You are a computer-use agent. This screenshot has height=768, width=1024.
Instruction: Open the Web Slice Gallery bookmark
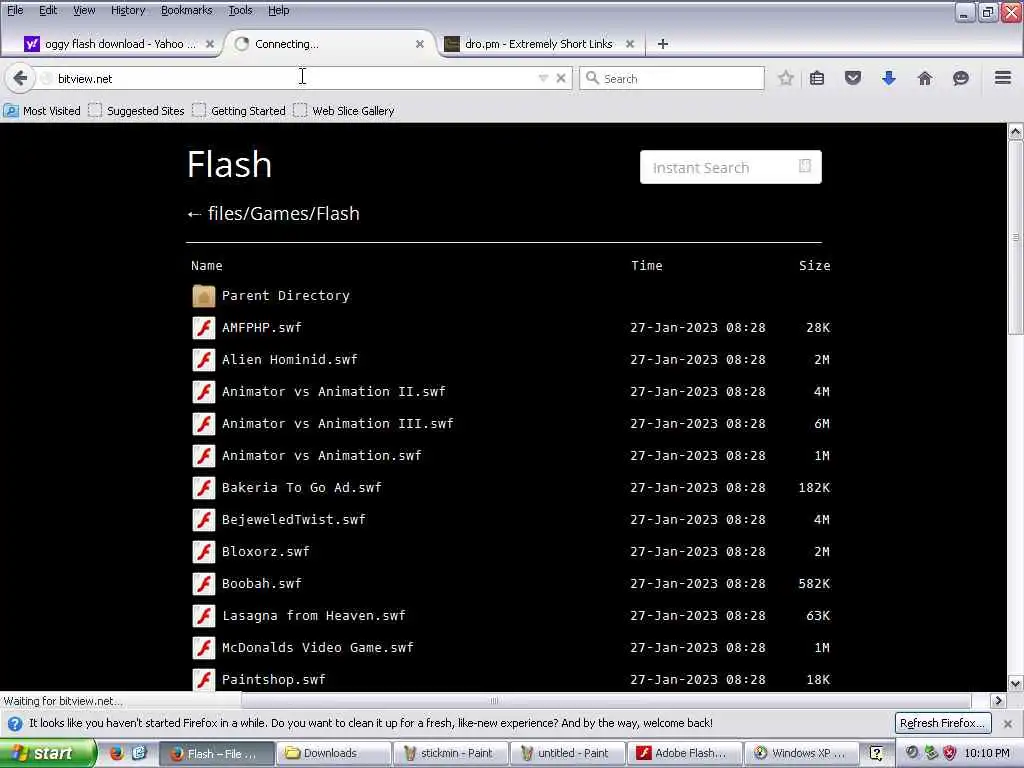click(x=344, y=111)
